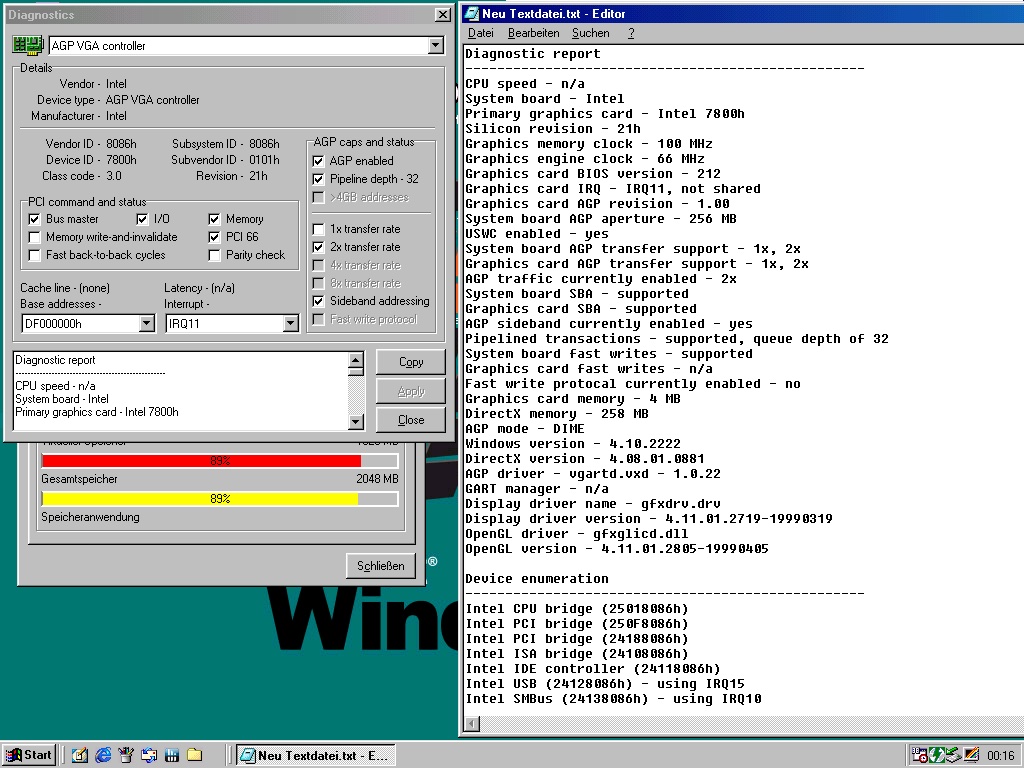Click the Close button in Diagnostics
The width and height of the screenshot is (1024, 768).
pyautogui.click(x=411, y=420)
